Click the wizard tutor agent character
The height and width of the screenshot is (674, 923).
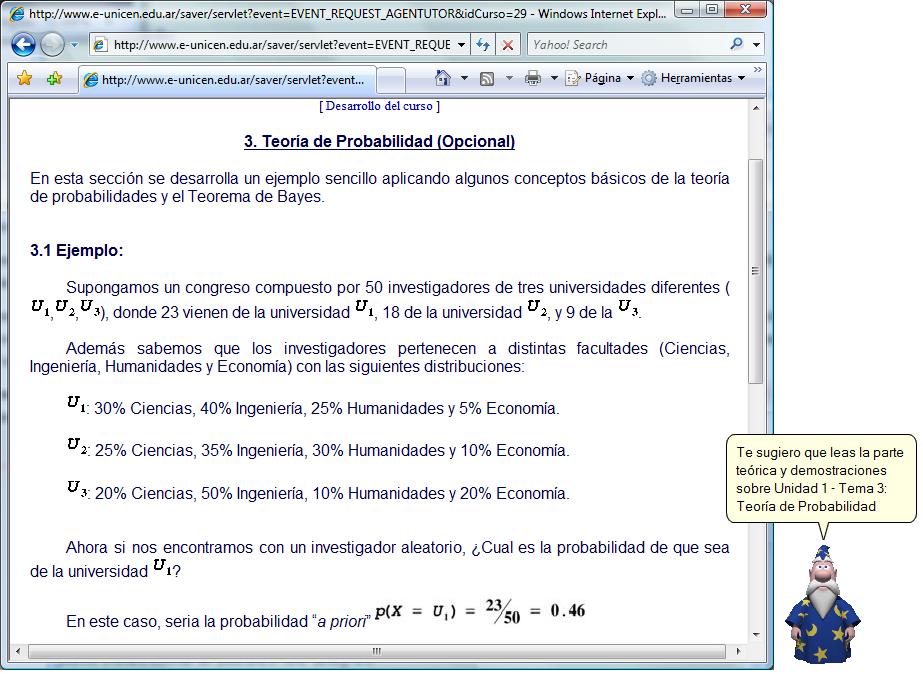pyautogui.click(x=822, y=605)
